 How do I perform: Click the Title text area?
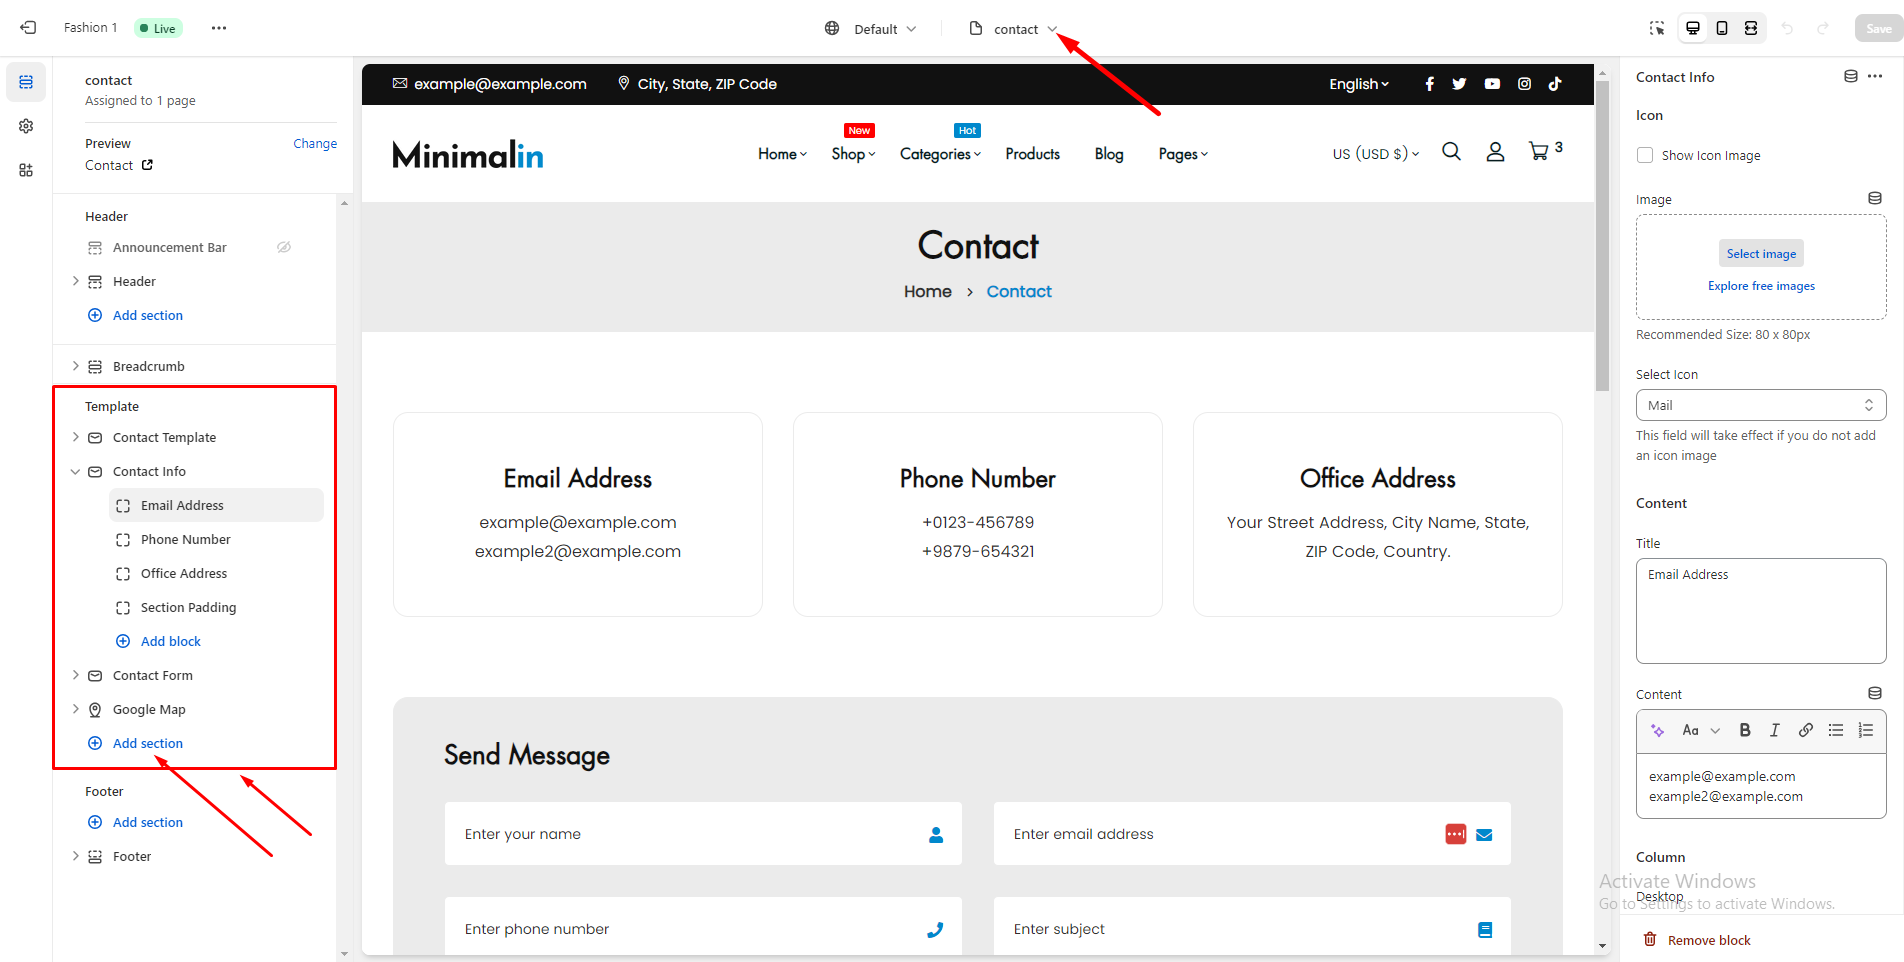1761,611
